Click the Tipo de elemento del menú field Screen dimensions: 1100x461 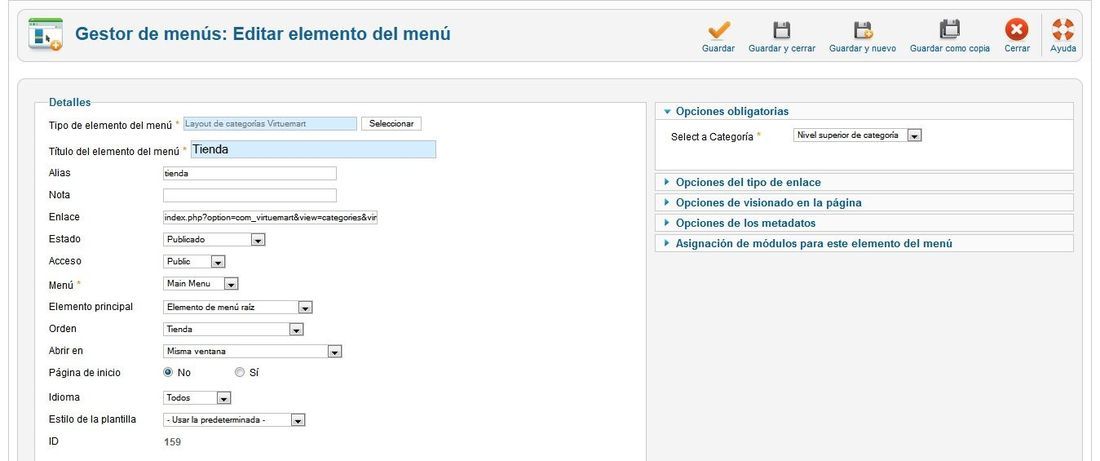tap(270, 123)
